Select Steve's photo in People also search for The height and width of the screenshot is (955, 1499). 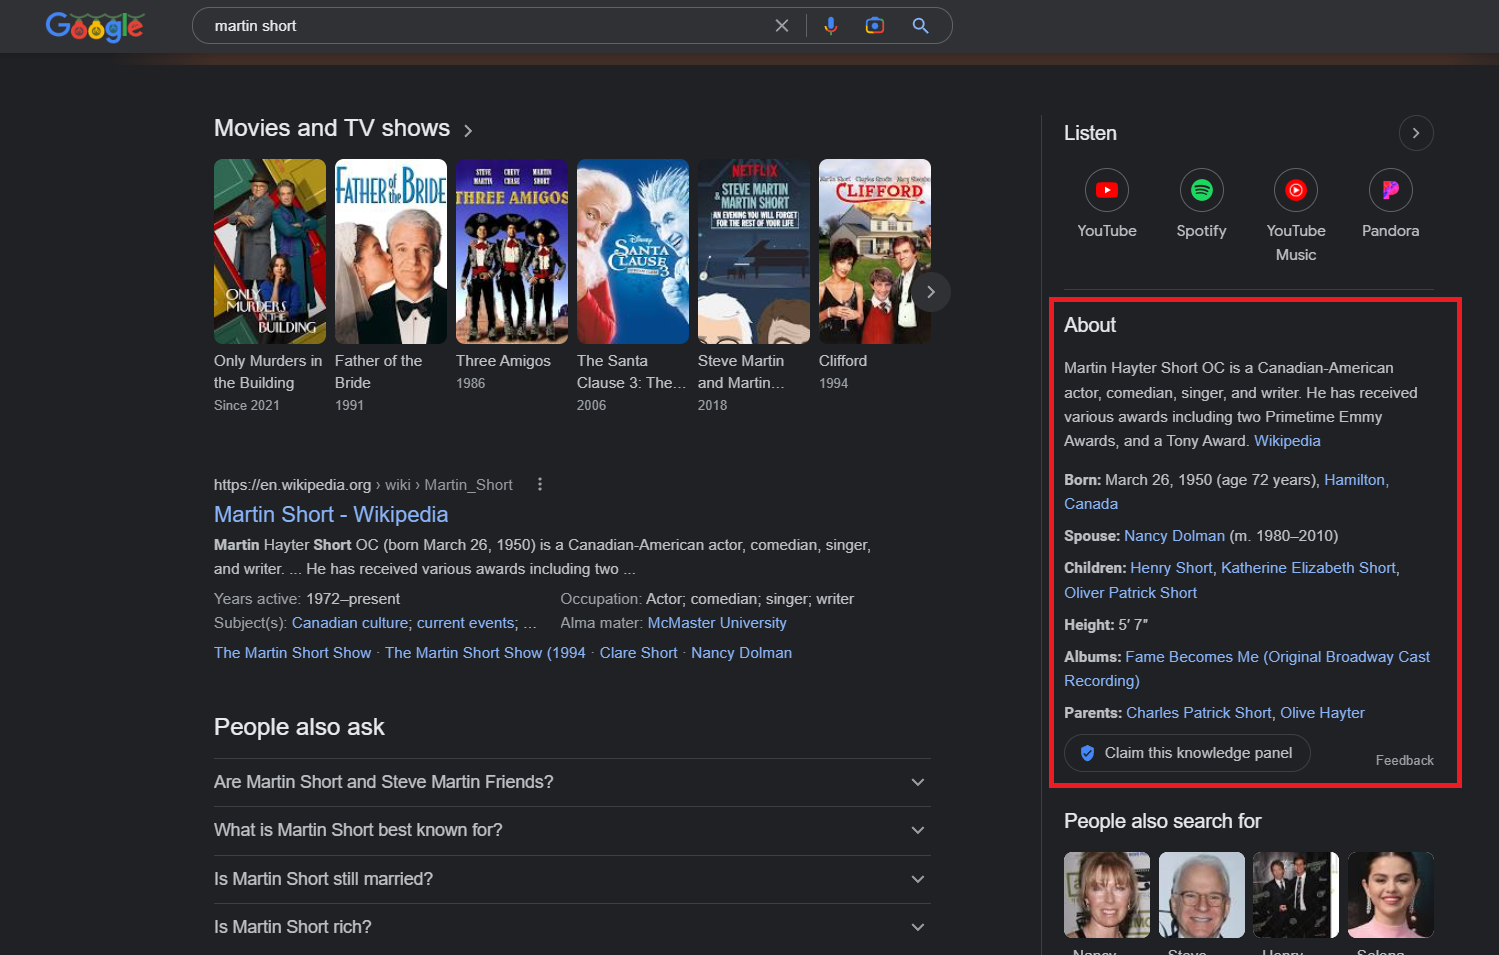(x=1202, y=895)
